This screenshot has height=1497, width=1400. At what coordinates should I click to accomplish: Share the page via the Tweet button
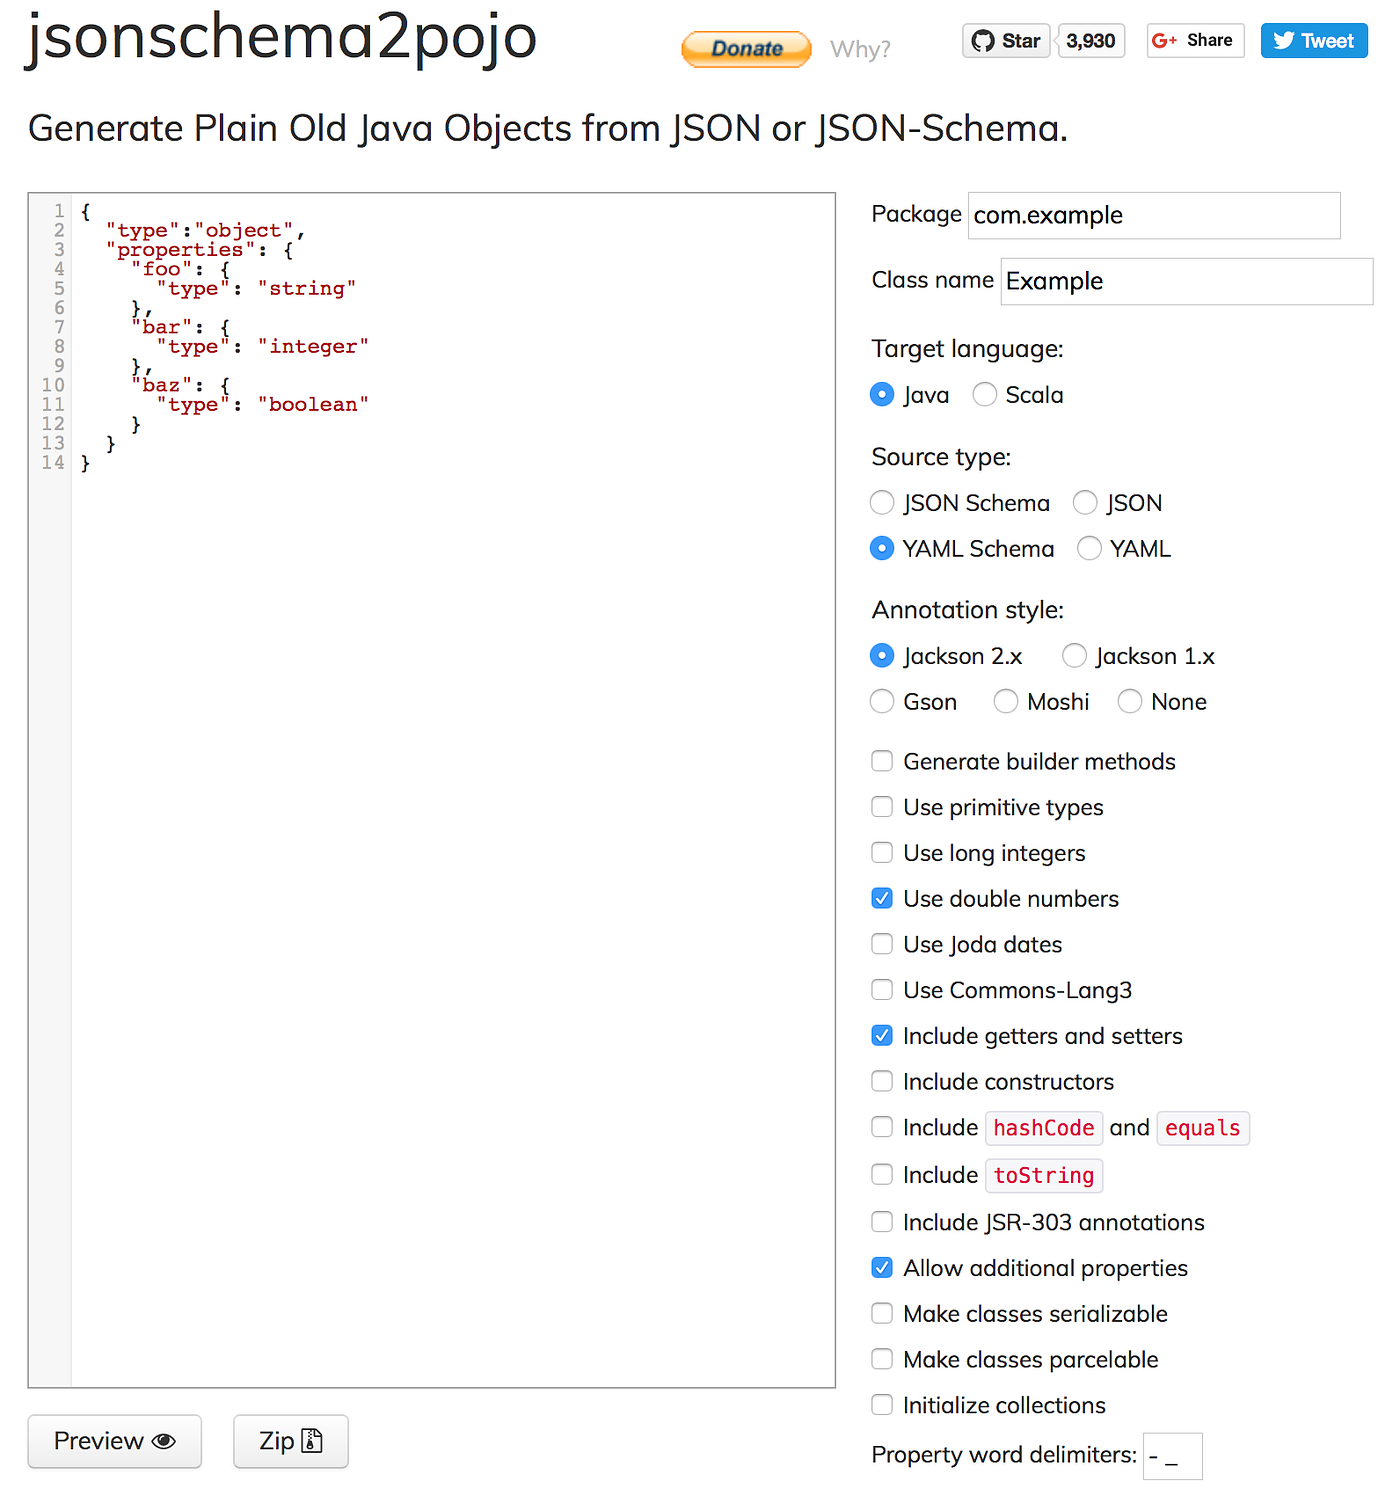pyautogui.click(x=1313, y=40)
